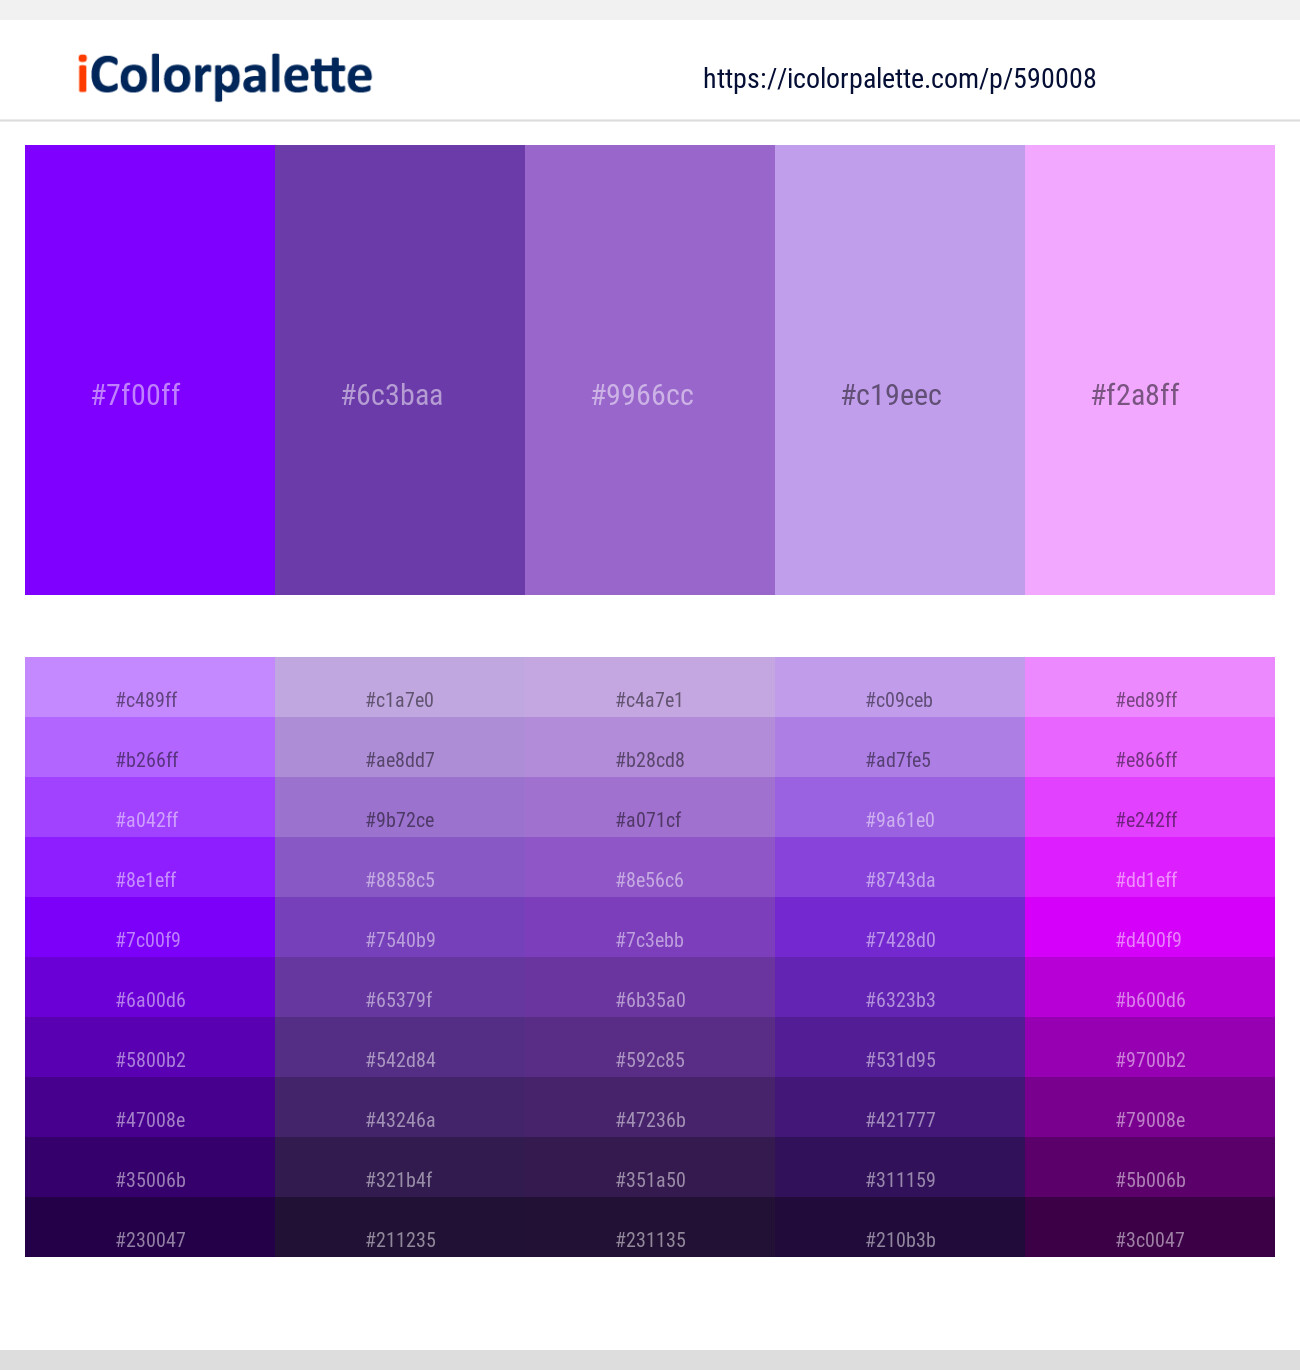Choose the #e242ff shade cell
Viewport: 1300px width, 1370px height.
point(1150,807)
